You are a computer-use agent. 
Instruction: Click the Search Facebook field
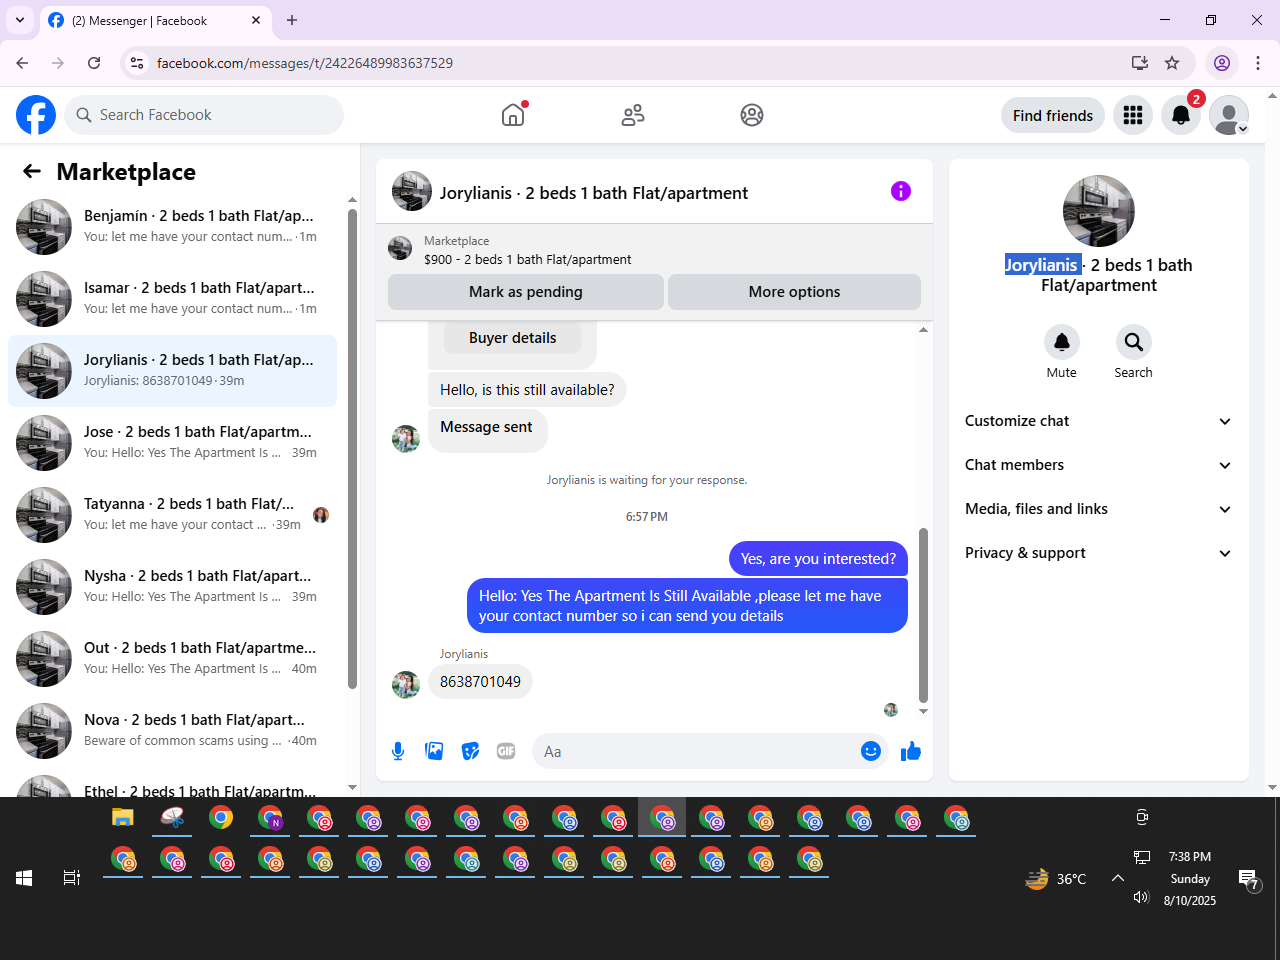(204, 115)
